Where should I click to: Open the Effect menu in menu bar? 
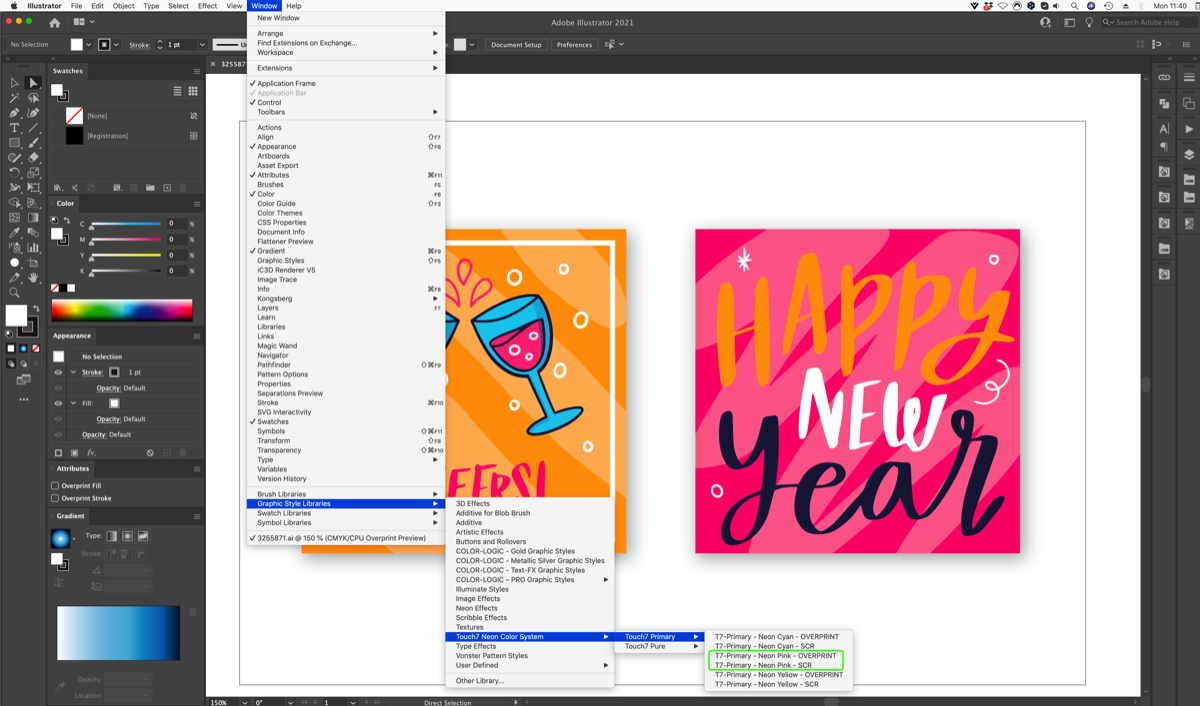tap(207, 6)
